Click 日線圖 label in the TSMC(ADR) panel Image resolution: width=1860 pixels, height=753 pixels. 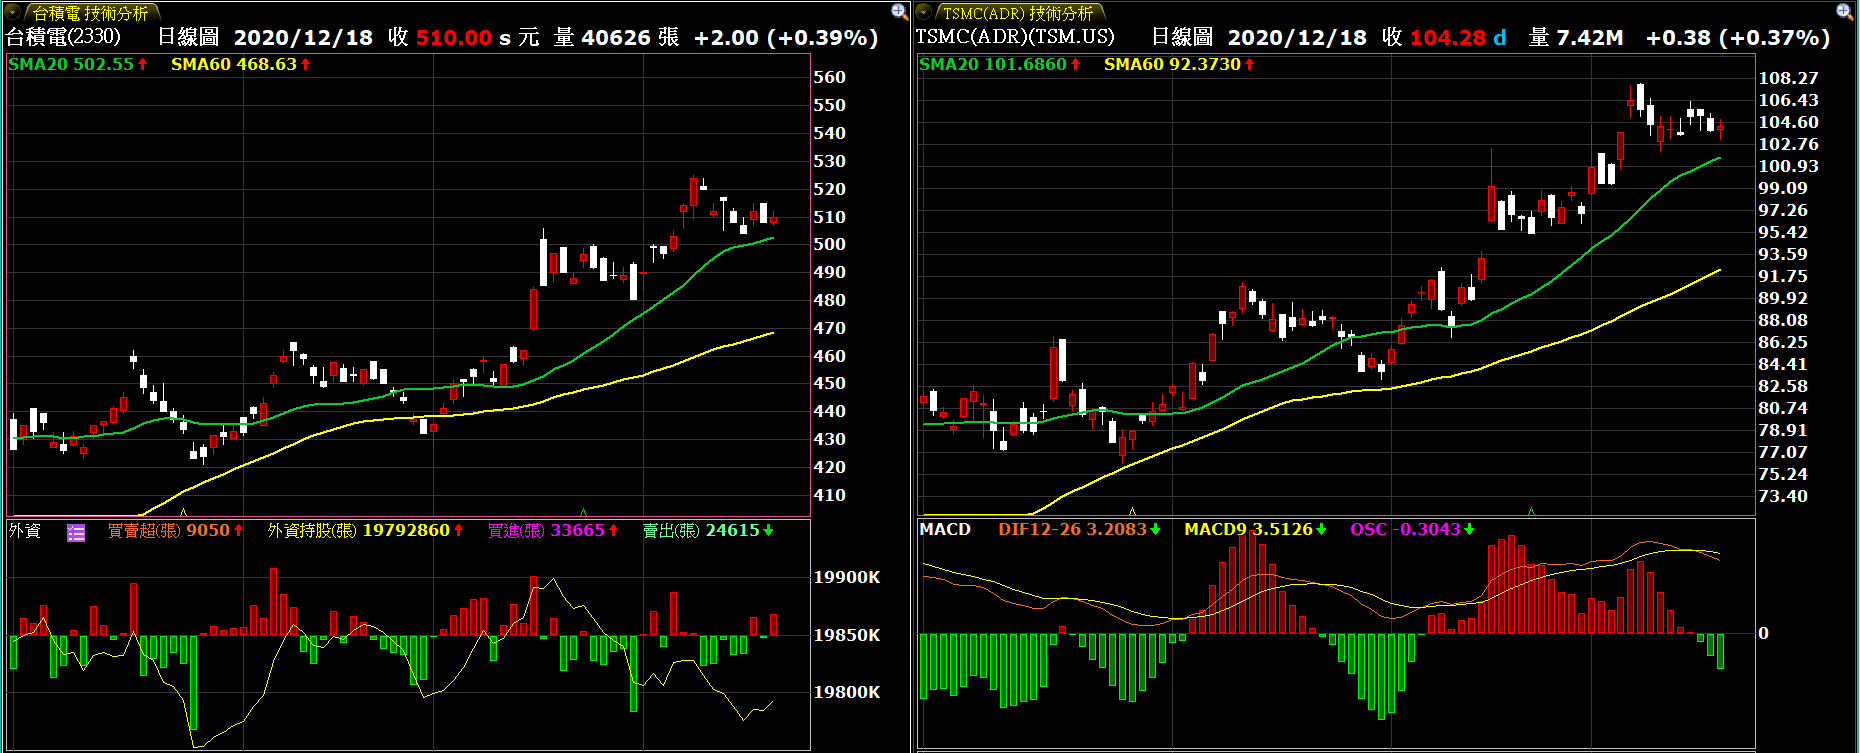point(1182,37)
